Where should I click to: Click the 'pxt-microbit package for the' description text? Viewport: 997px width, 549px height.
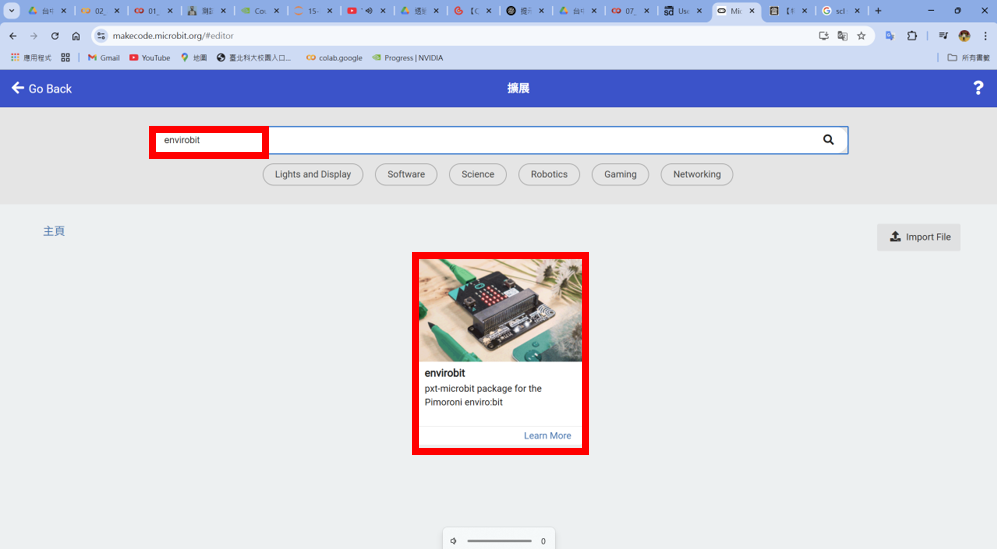click(483, 389)
